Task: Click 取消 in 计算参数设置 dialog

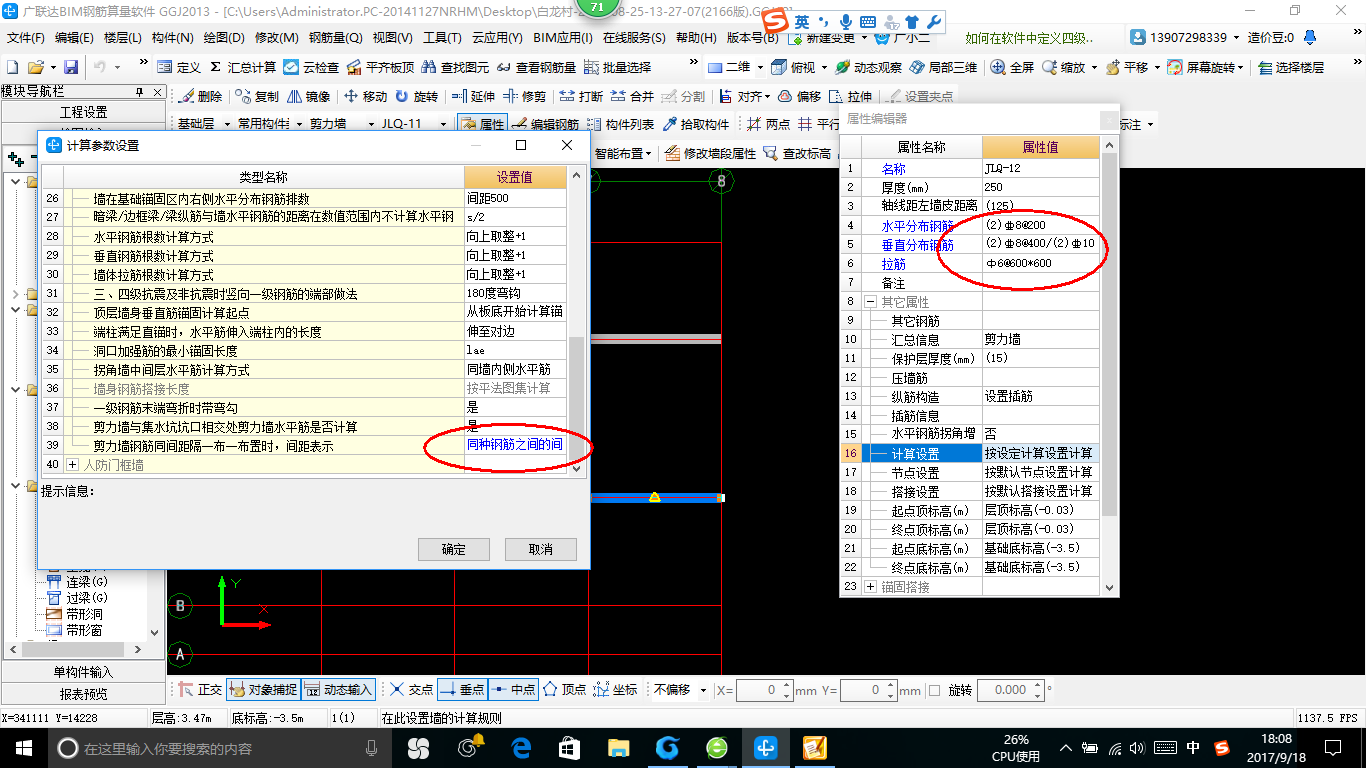Action: 541,549
